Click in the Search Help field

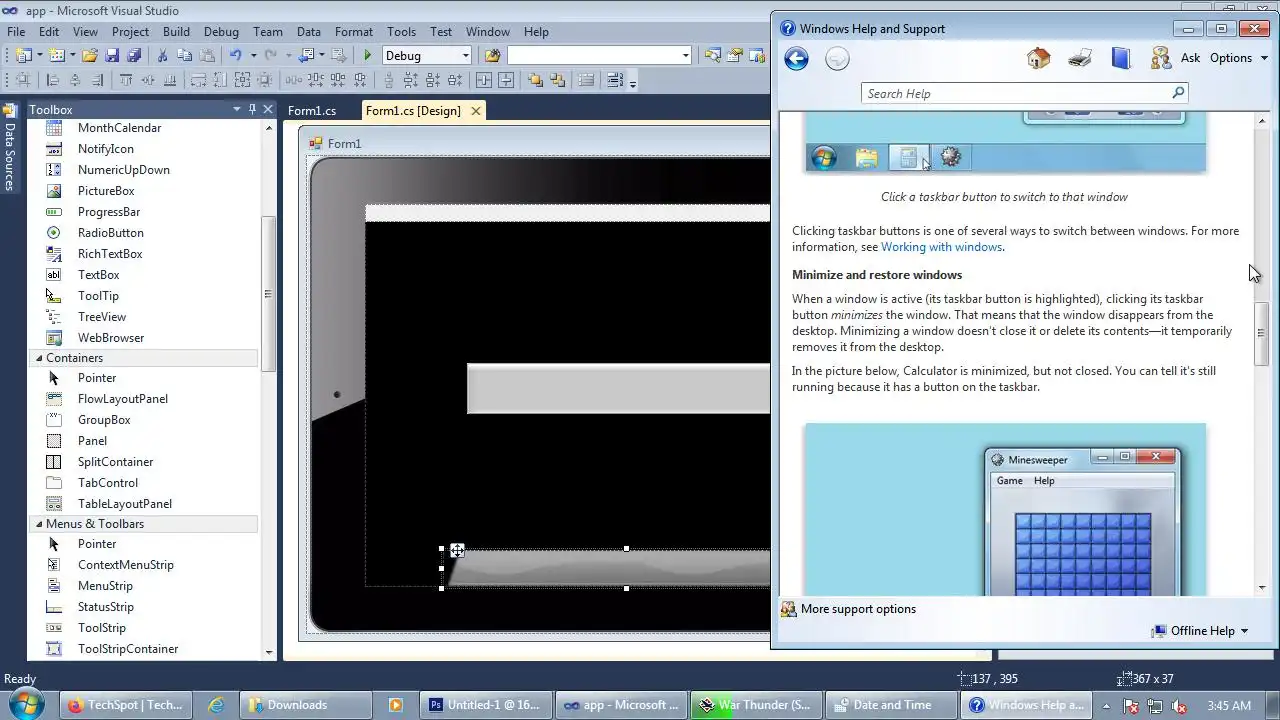tap(1015, 93)
